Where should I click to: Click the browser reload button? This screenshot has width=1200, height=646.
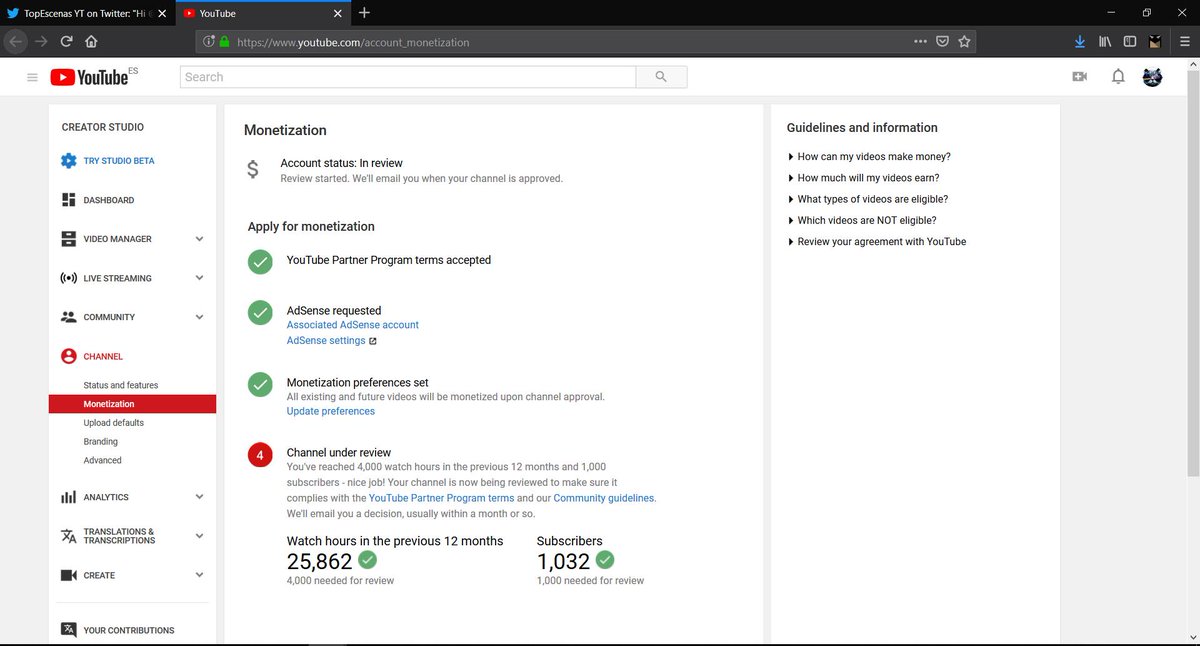tap(66, 42)
